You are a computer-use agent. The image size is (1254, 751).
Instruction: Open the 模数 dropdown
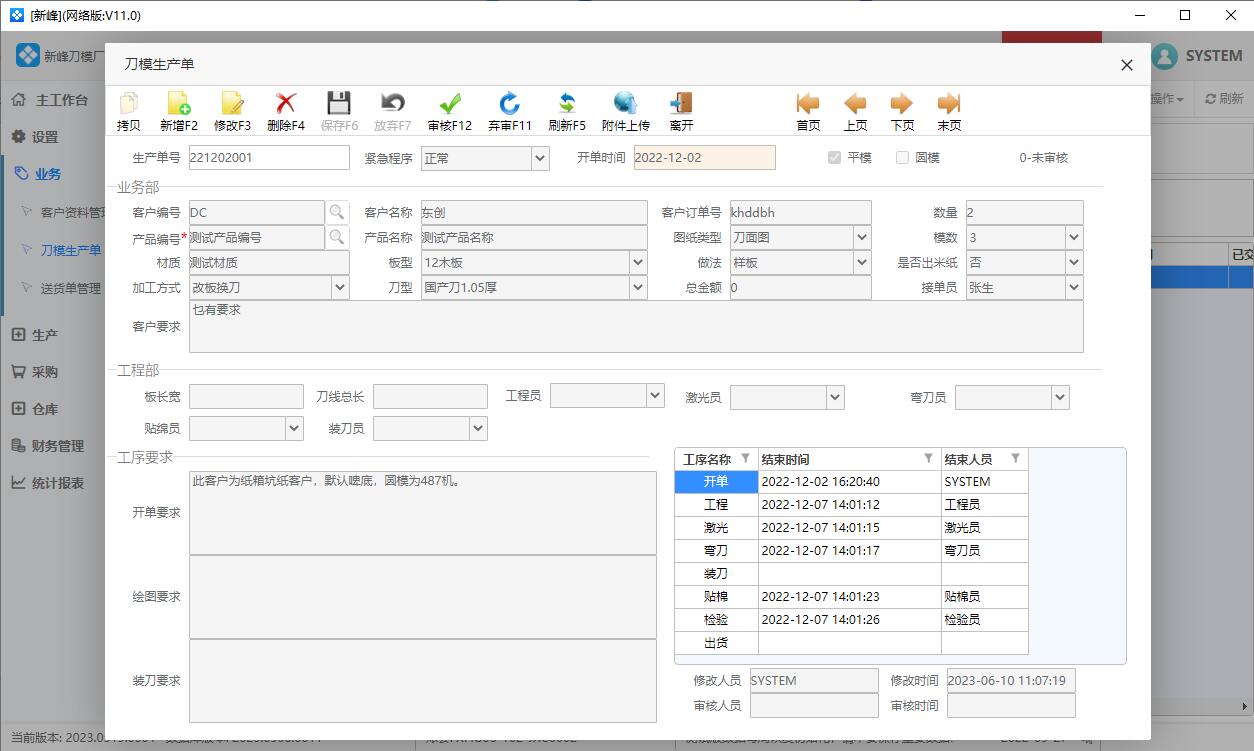tap(1074, 237)
